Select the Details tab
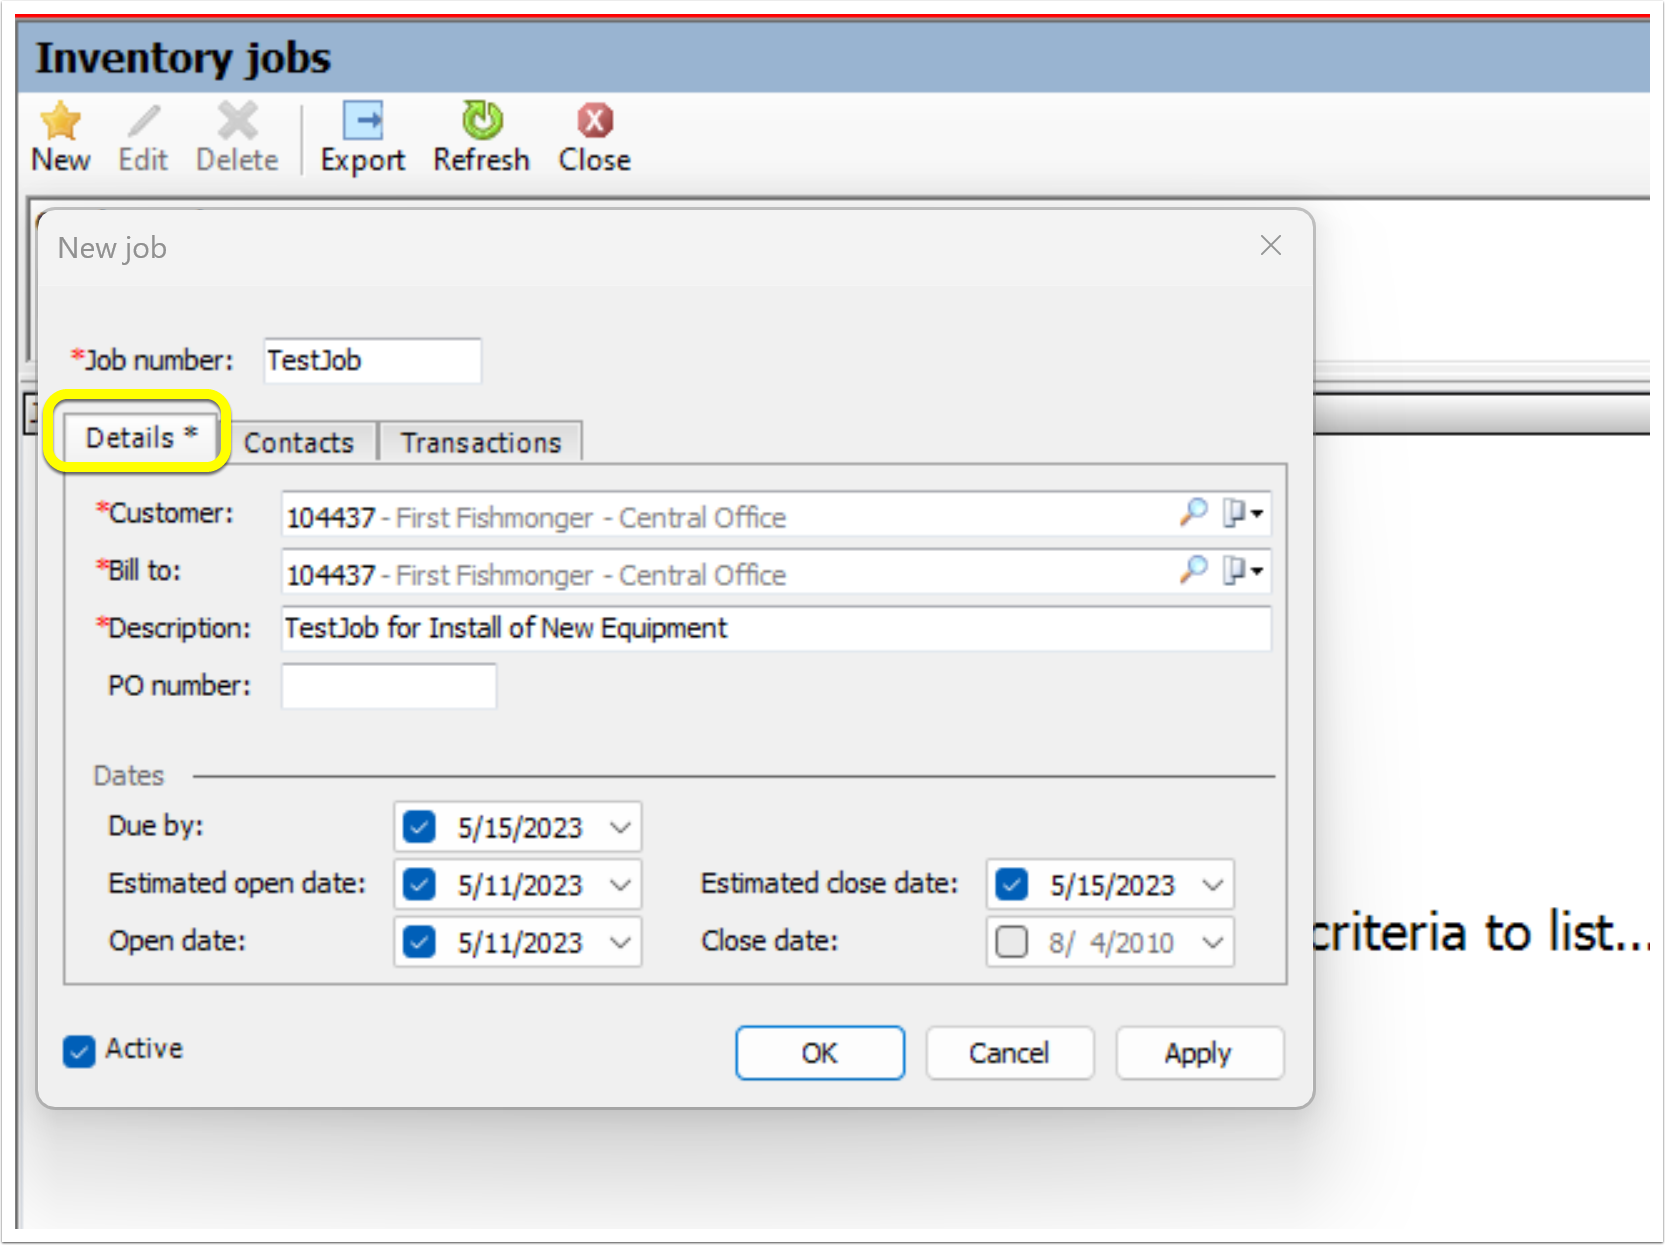This screenshot has width=1665, height=1245. pos(141,438)
